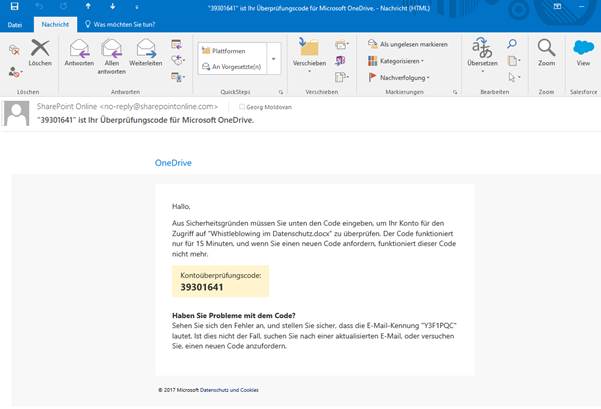Forward the message with Weiterleiten
Viewport: 601px width, 409px height.
coord(146,53)
